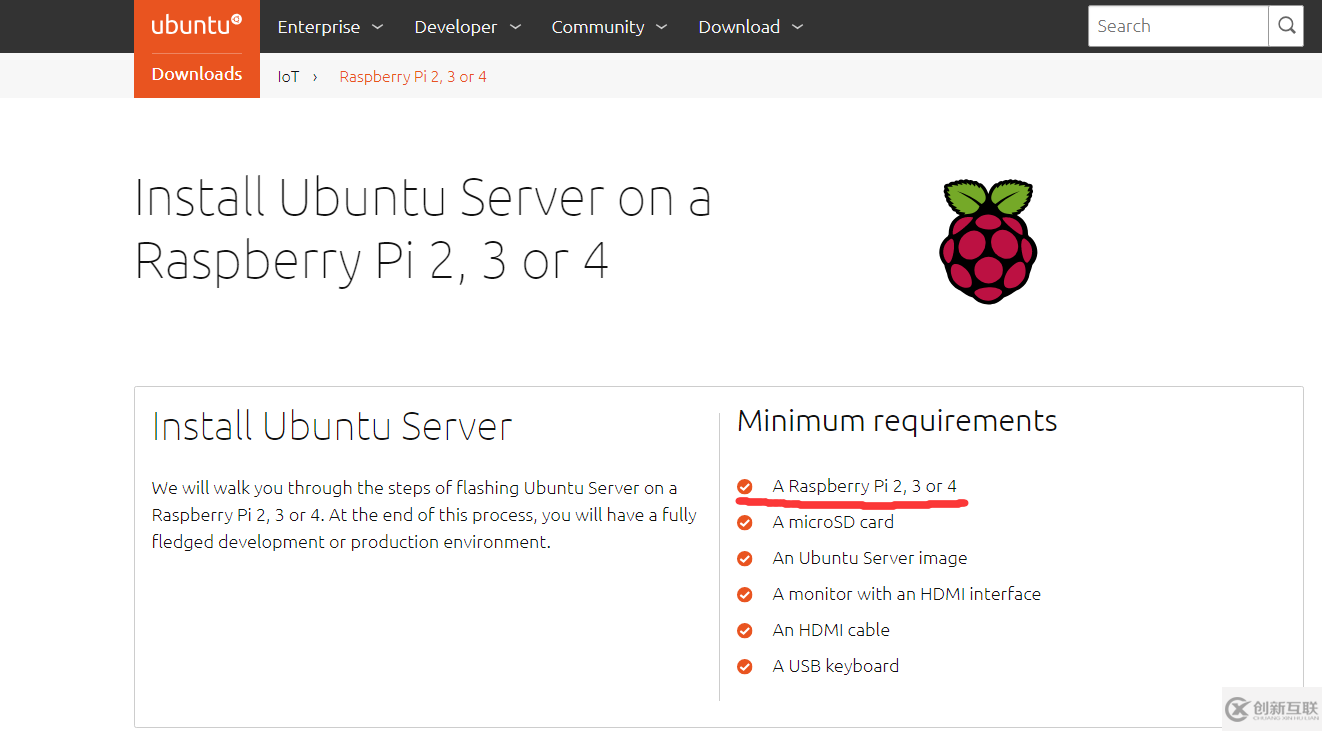Expand the chevron next to Developer

[515, 27]
